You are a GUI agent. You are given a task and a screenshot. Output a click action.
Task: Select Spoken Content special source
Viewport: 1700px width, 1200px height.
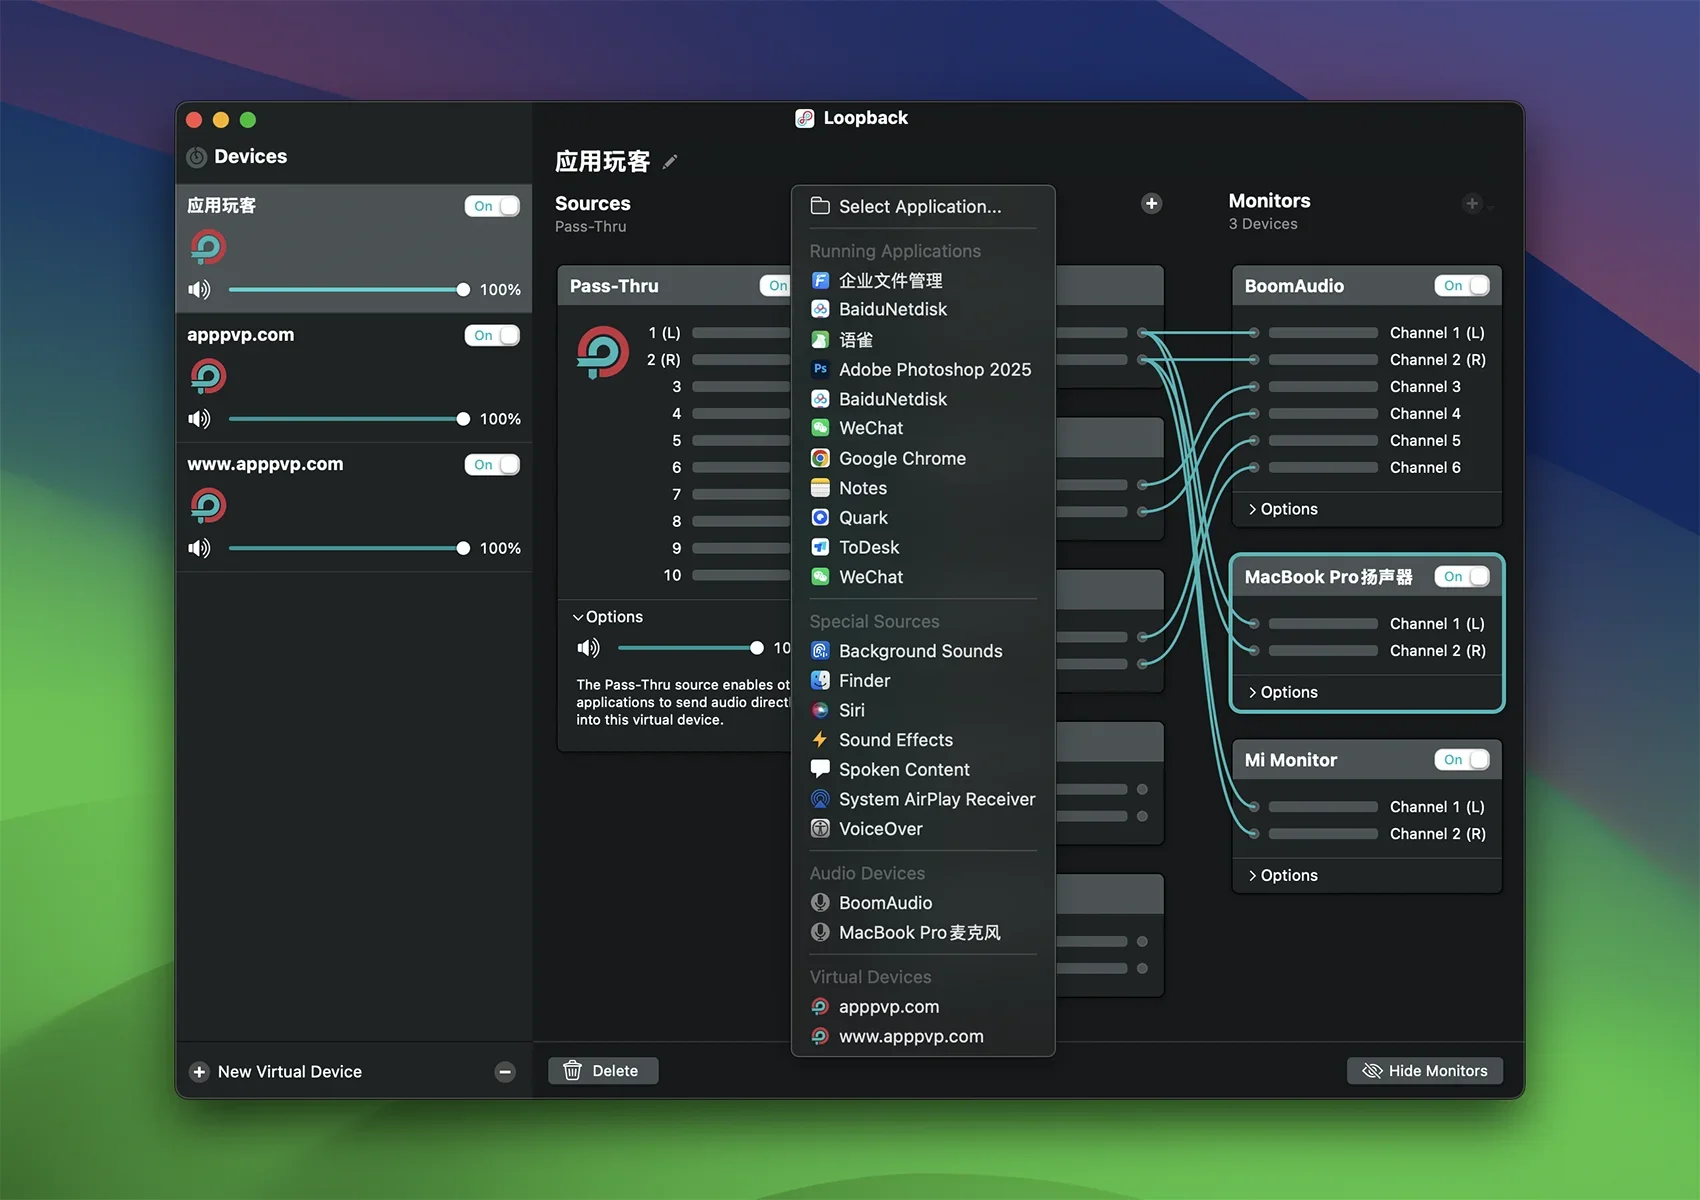pos(923,770)
